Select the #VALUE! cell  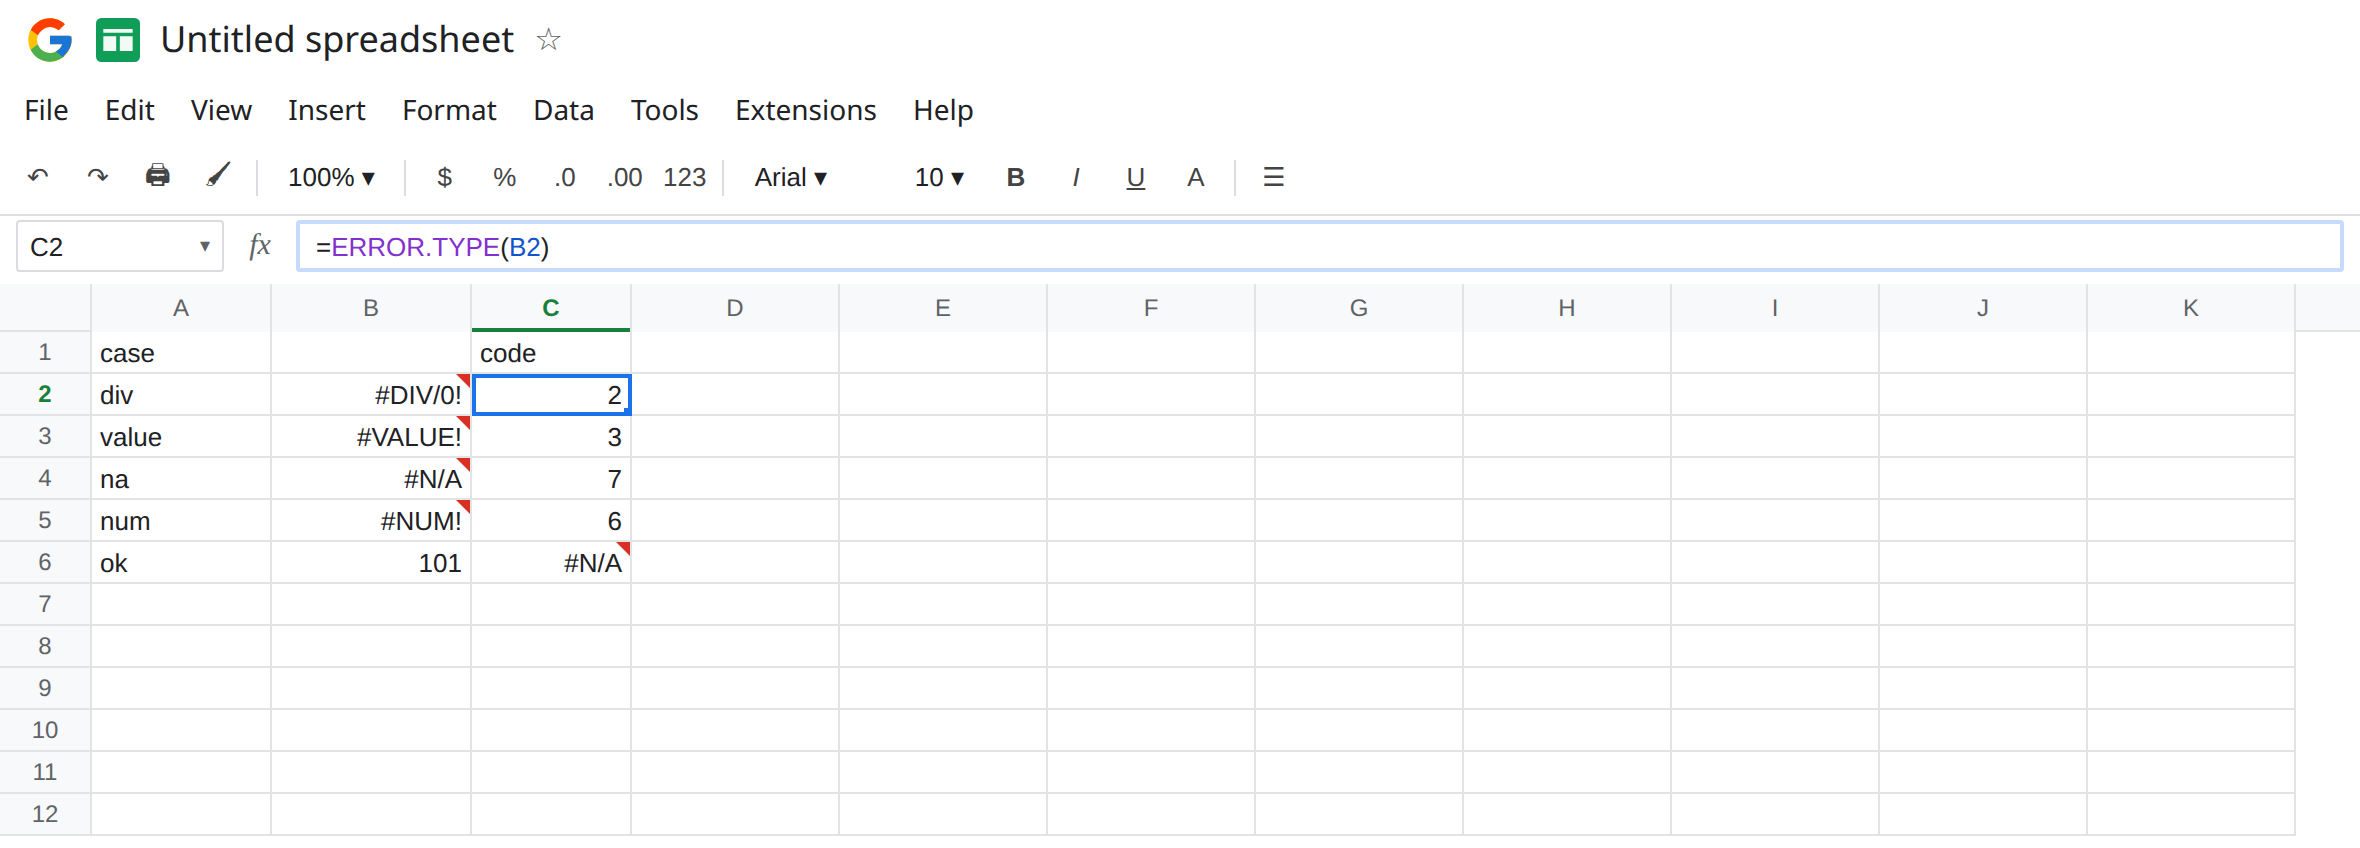coord(371,437)
